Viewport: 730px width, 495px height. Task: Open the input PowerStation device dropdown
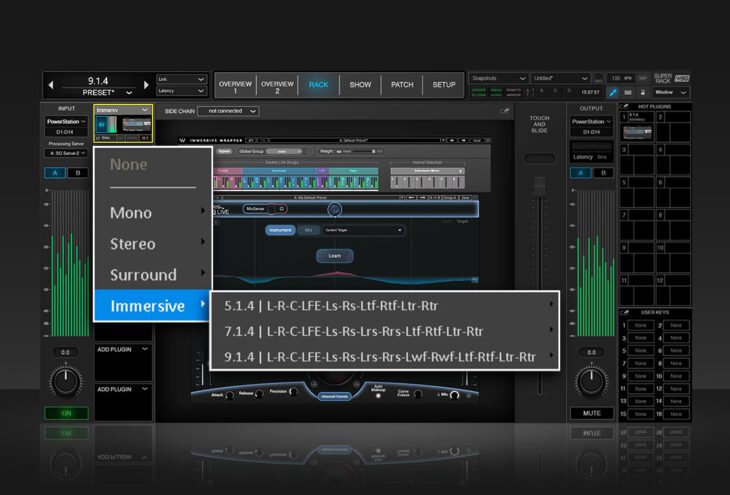point(66,122)
